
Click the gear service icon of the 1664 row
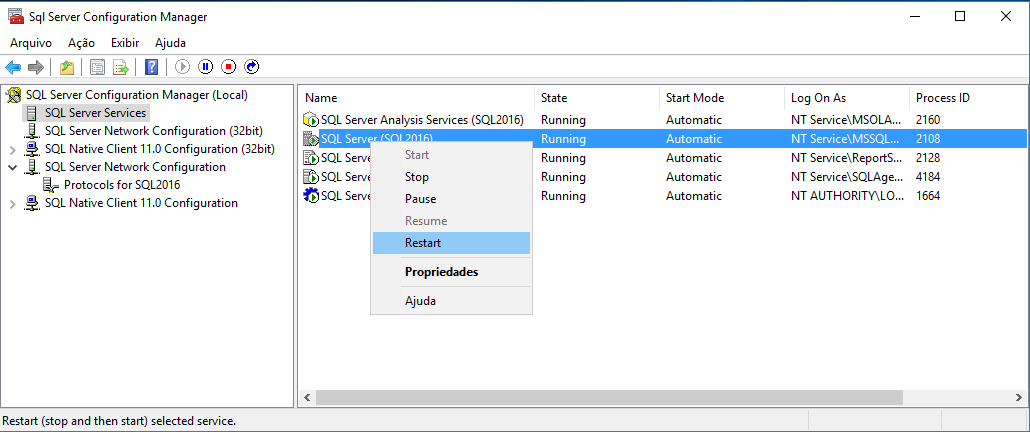click(311, 196)
